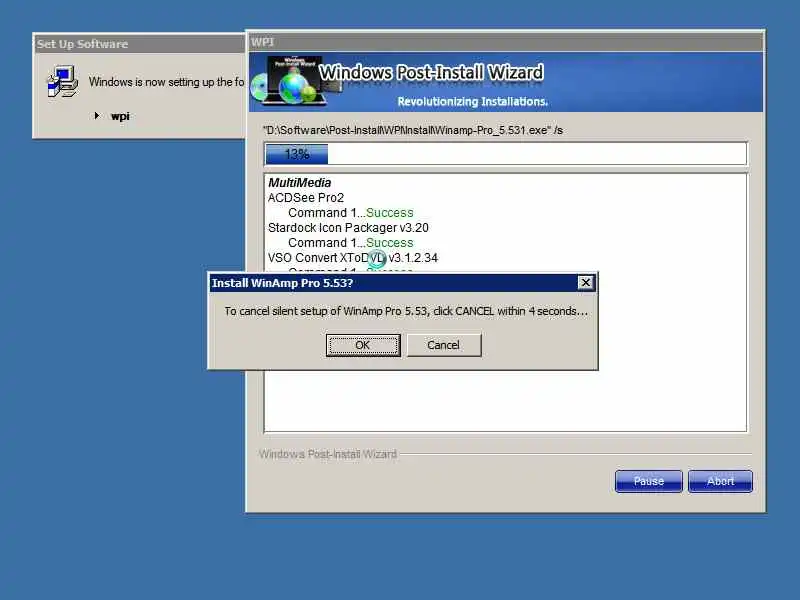Click the 13% installation progress bar
Viewport: 800px width, 600px height.
point(506,154)
